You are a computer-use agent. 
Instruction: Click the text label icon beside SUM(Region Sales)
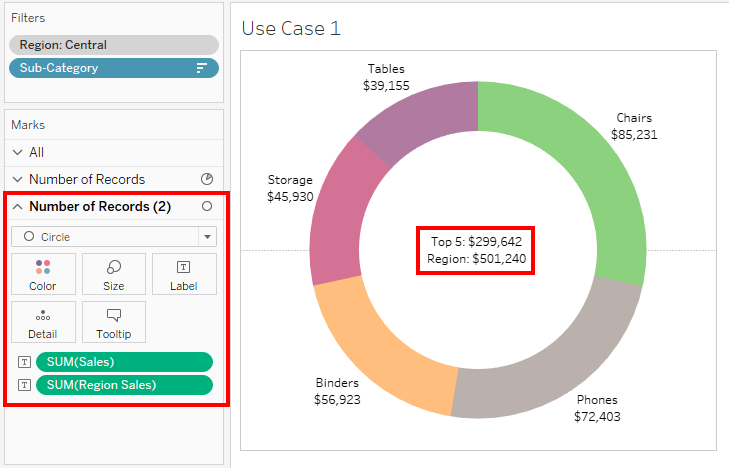tap(24, 385)
